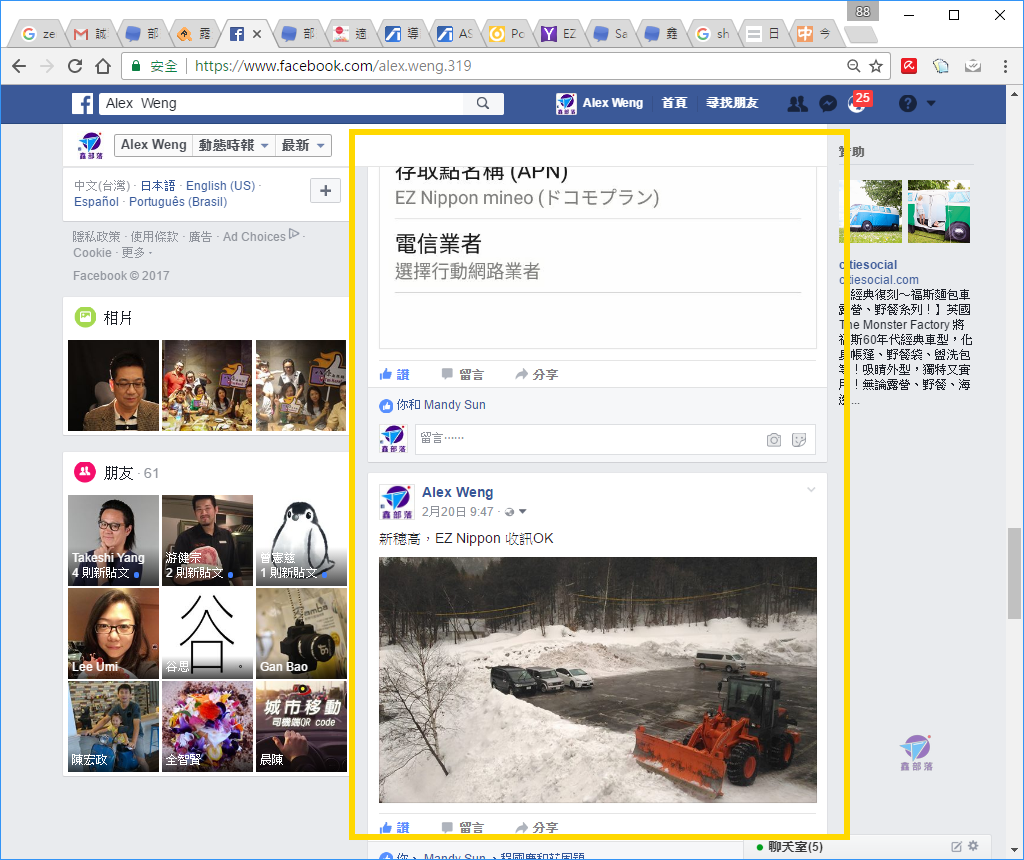1024x860 pixels.
Task: Open the snow plow parking lot photo
Action: pyautogui.click(x=598, y=680)
